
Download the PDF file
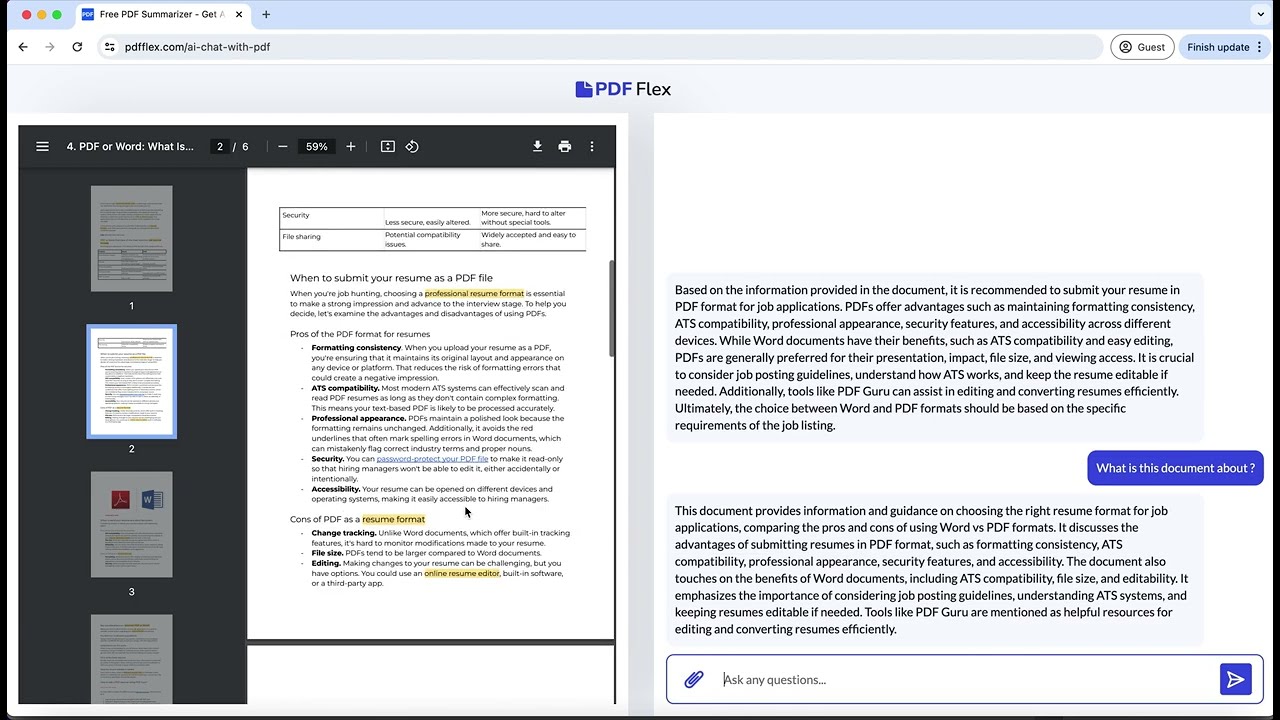click(x=537, y=146)
